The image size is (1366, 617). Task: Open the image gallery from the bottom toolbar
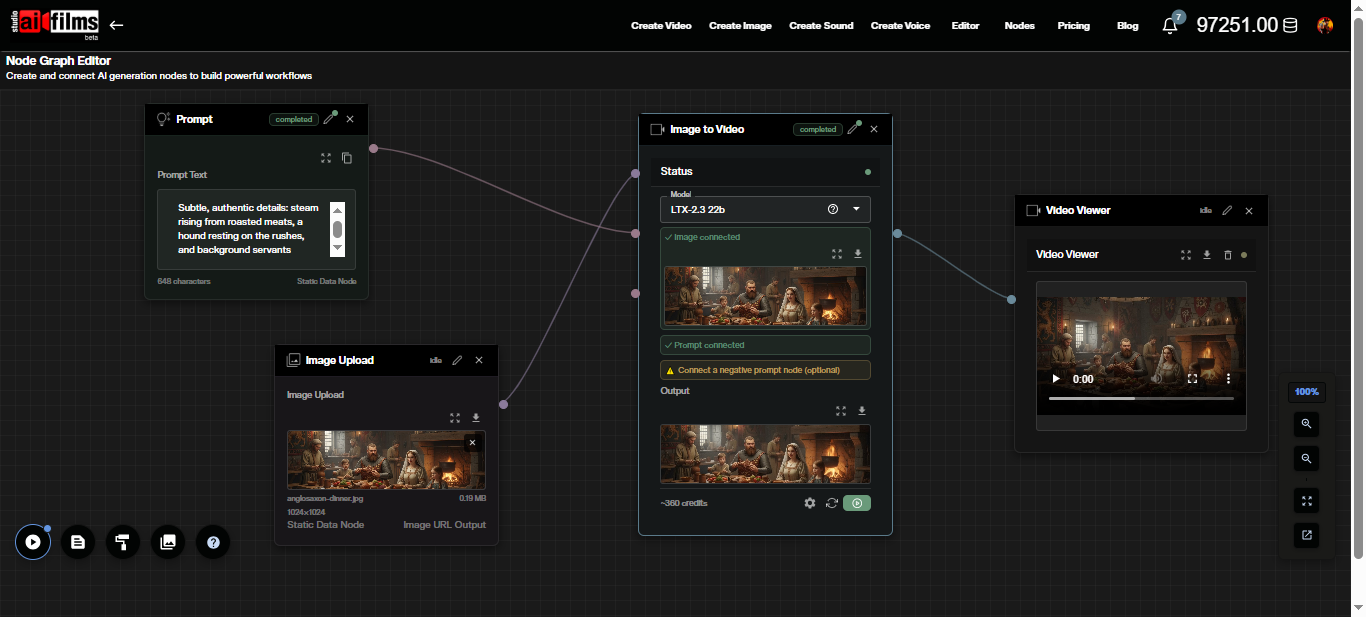pyautogui.click(x=167, y=542)
